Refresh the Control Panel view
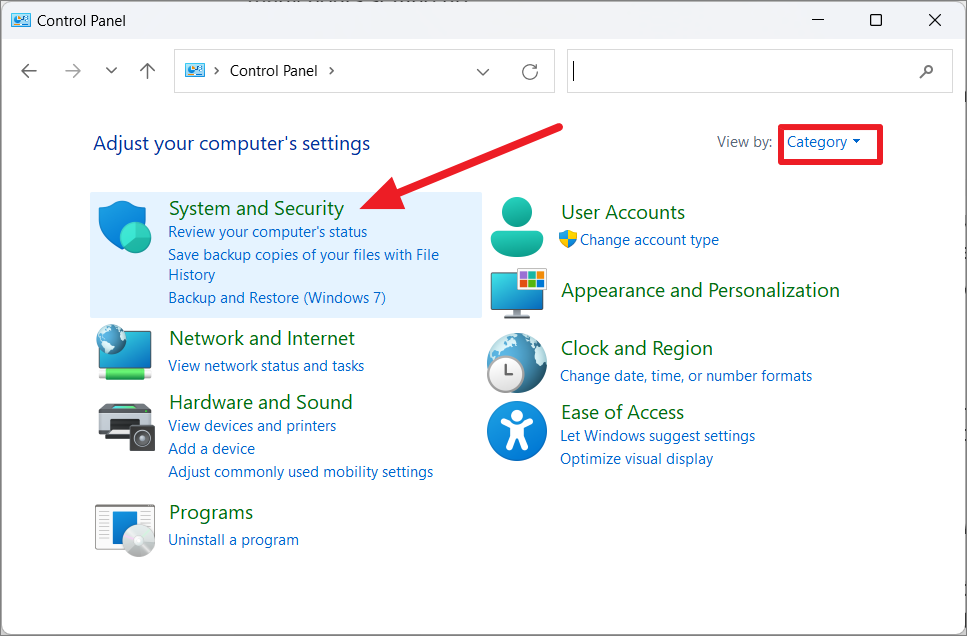The height and width of the screenshot is (636, 967). (x=530, y=71)
